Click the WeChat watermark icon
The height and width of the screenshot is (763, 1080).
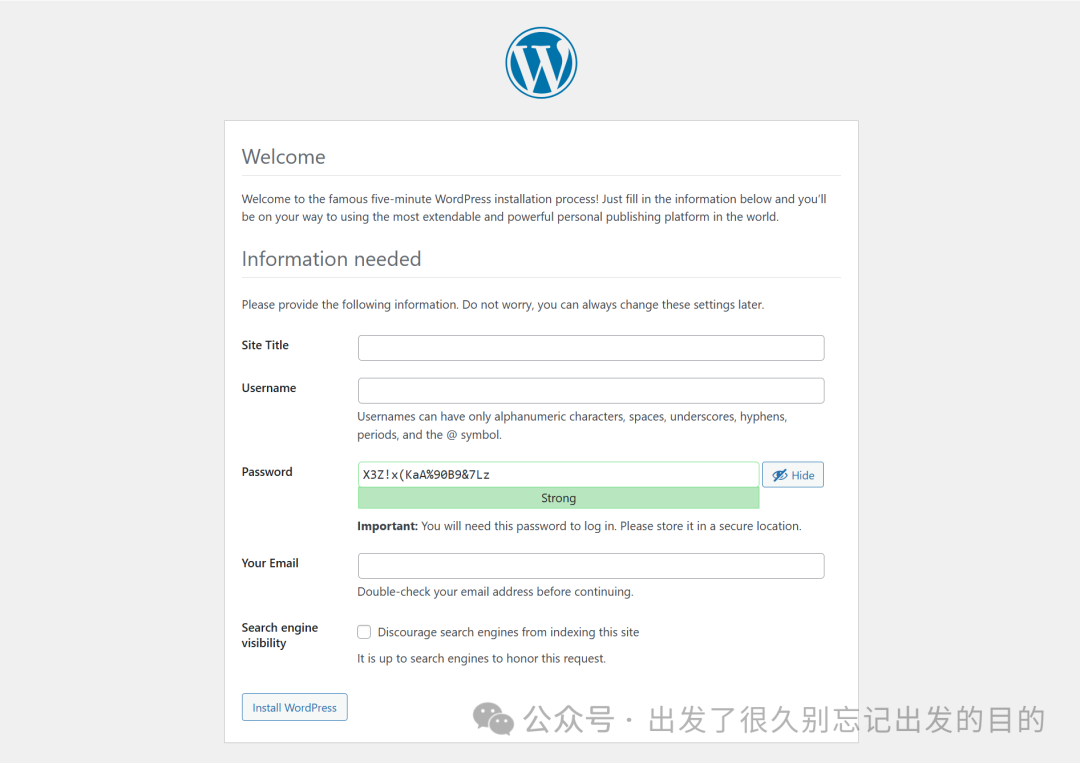[x=493, y=718]
